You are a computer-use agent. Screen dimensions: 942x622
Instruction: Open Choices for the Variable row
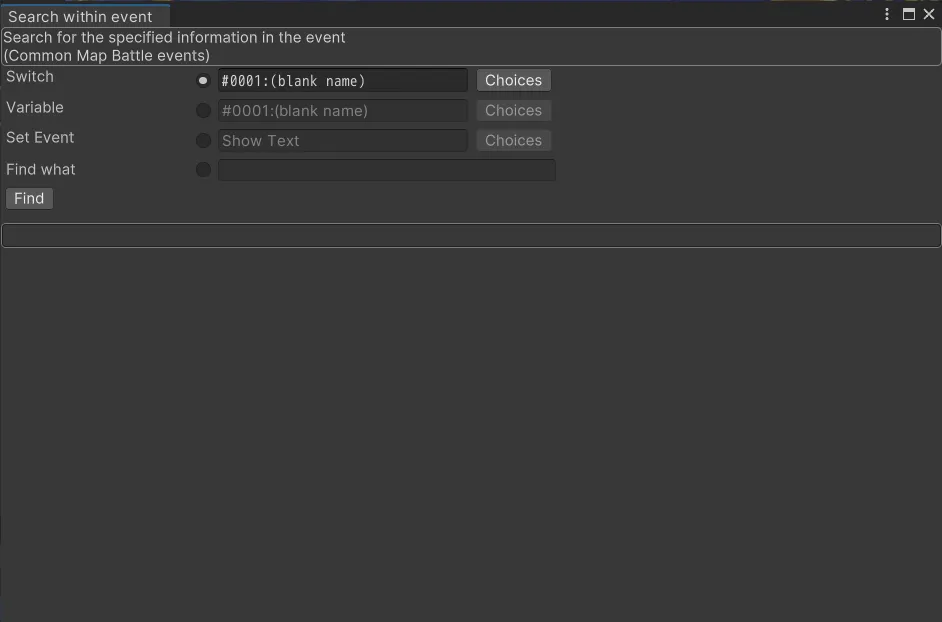[x=513, y=111]
